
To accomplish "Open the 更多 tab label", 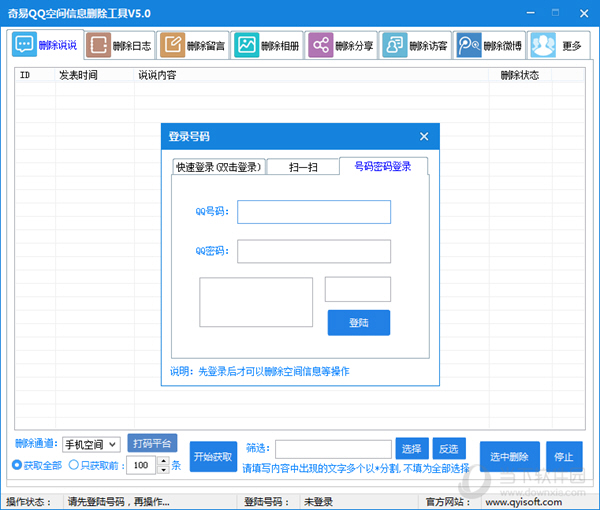I will coord(572,46).
